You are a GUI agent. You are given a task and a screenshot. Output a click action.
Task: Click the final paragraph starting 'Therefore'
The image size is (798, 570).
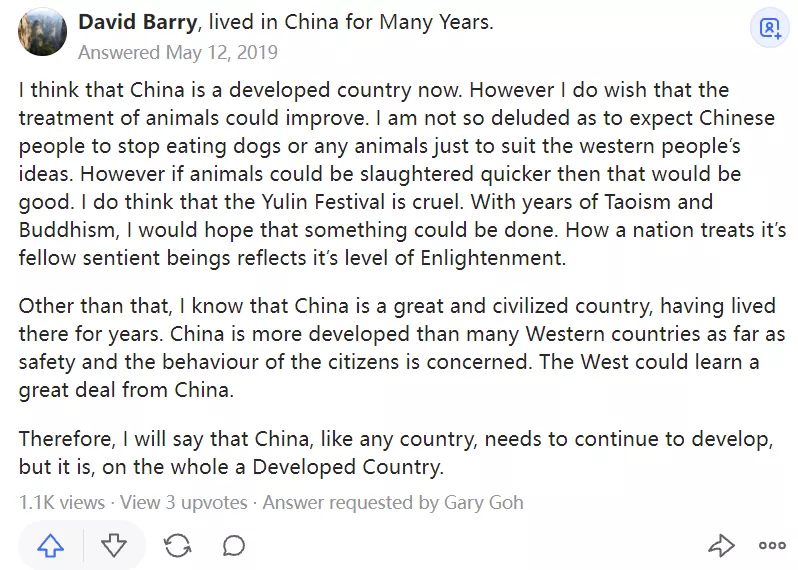pos(400,453)
